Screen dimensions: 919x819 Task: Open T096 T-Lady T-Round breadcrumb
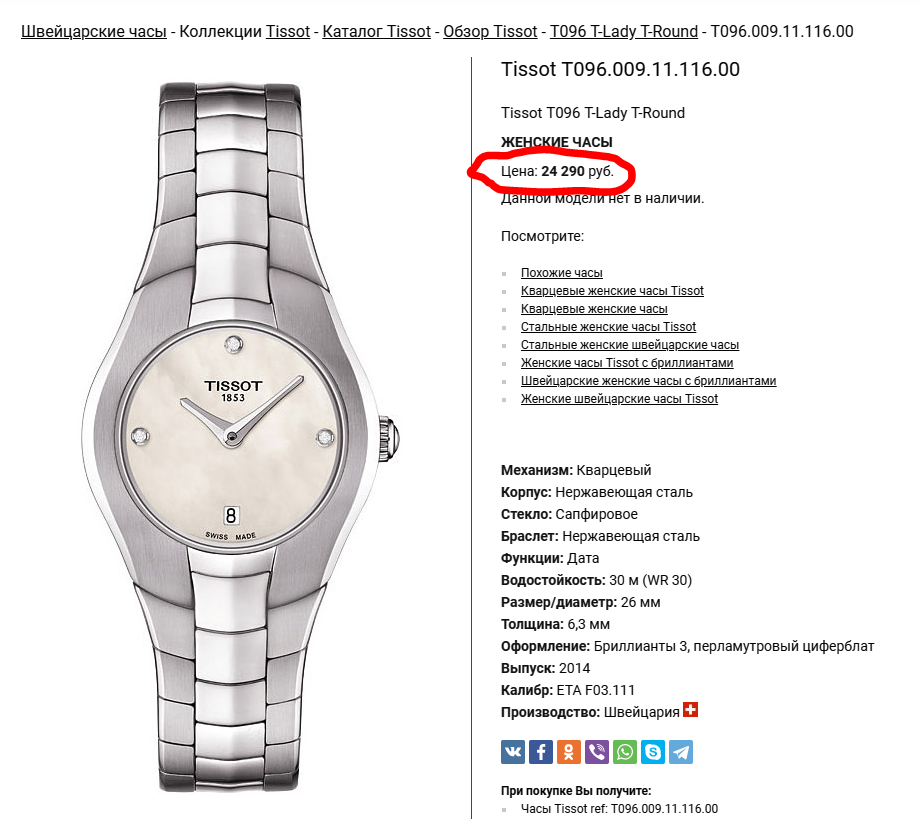(624, 31)
